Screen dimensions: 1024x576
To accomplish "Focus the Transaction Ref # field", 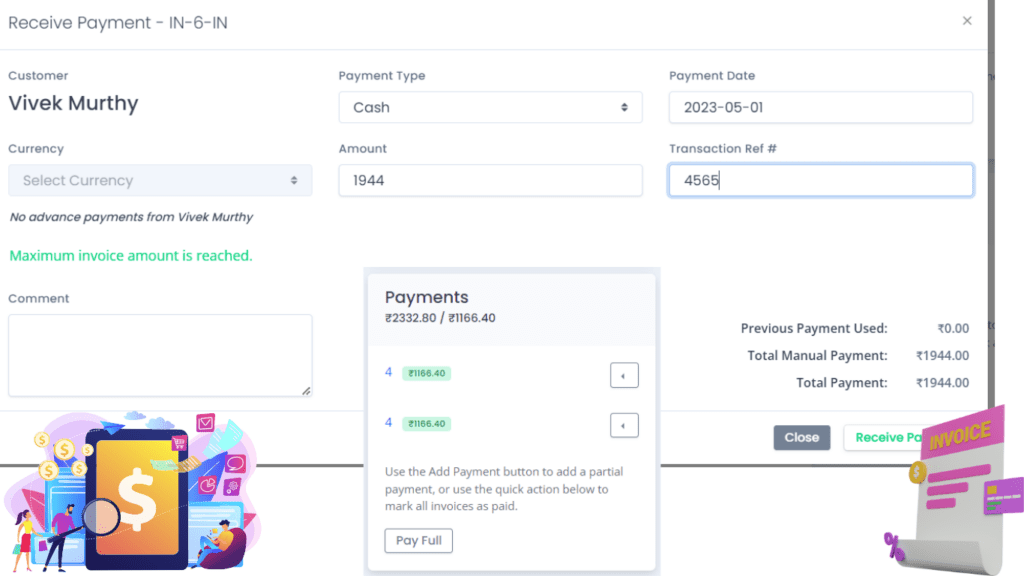I will [821, 180].
